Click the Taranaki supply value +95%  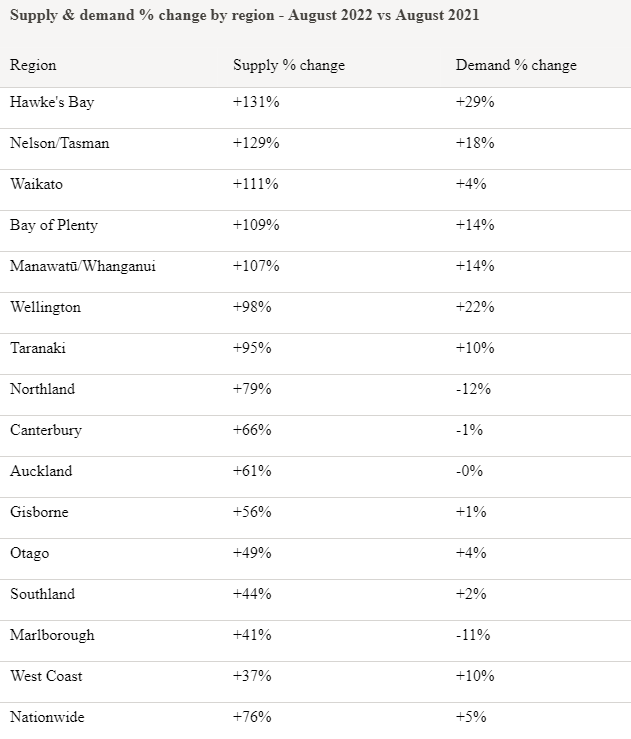(252, 348)
